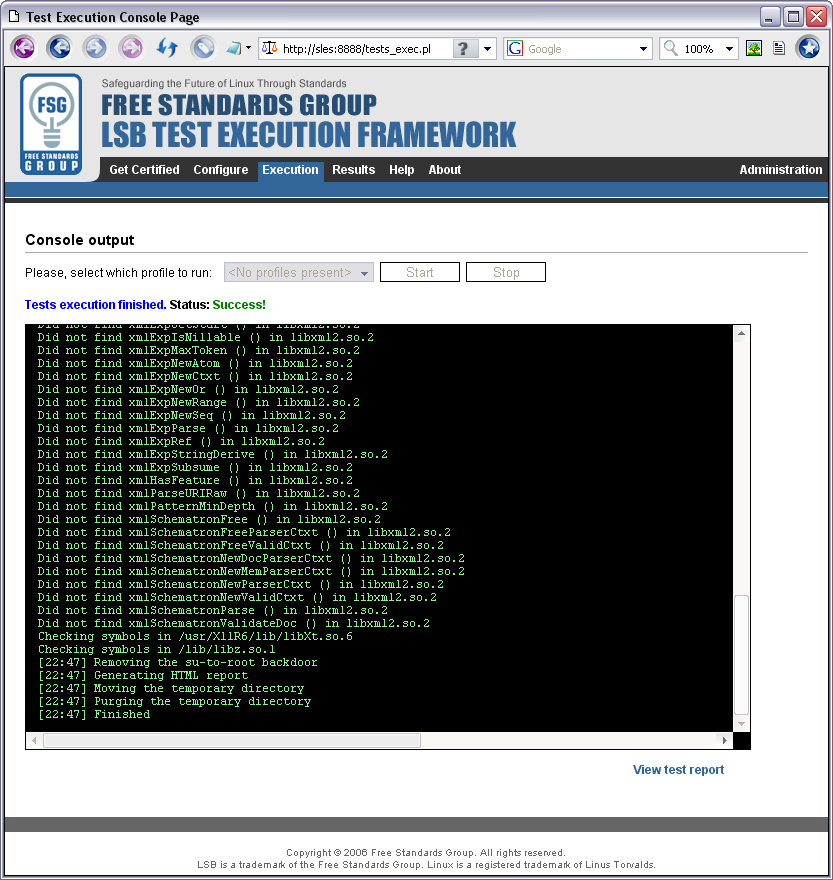Open the Configure menu
The image size is (833, 880).
[221, 169]
